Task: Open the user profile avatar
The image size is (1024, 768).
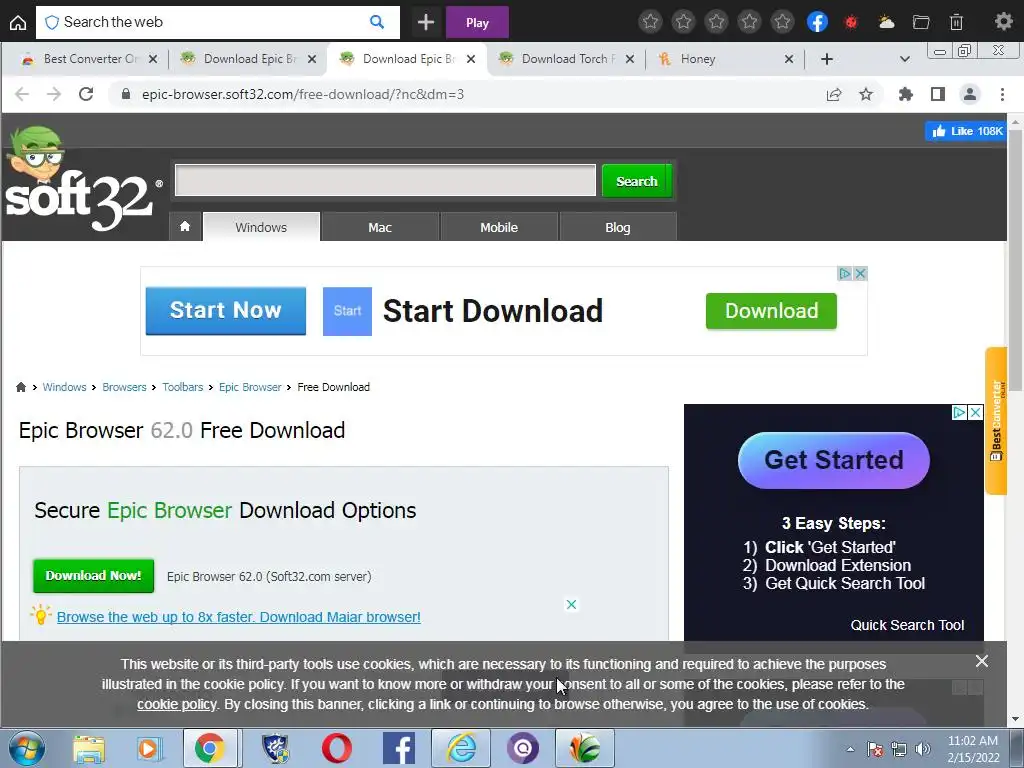Action: click(x=970, y=95)
